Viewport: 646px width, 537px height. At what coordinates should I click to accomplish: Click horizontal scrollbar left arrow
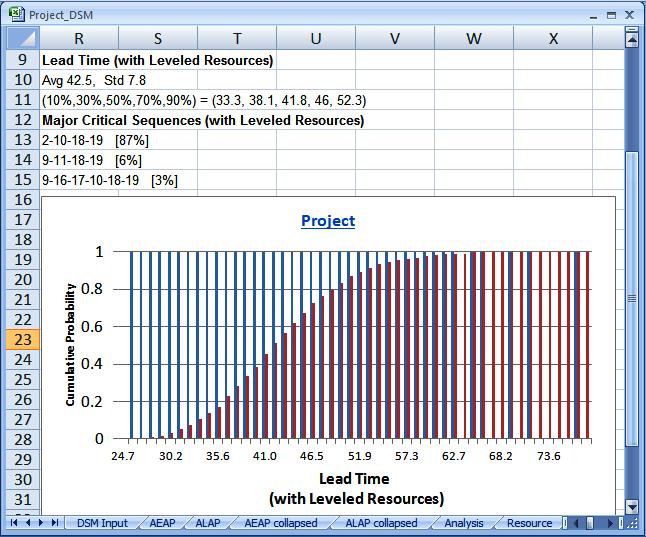point(576,523)
